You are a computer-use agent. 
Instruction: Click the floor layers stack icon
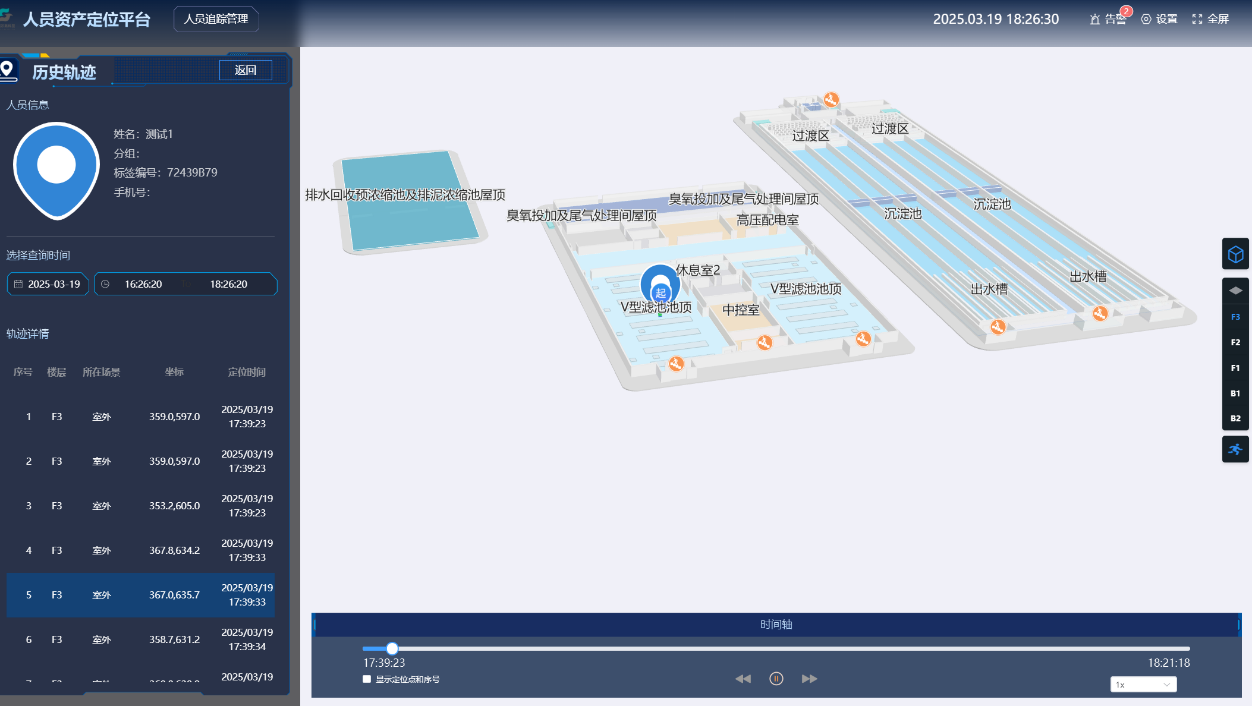(x=1236, y=290)
